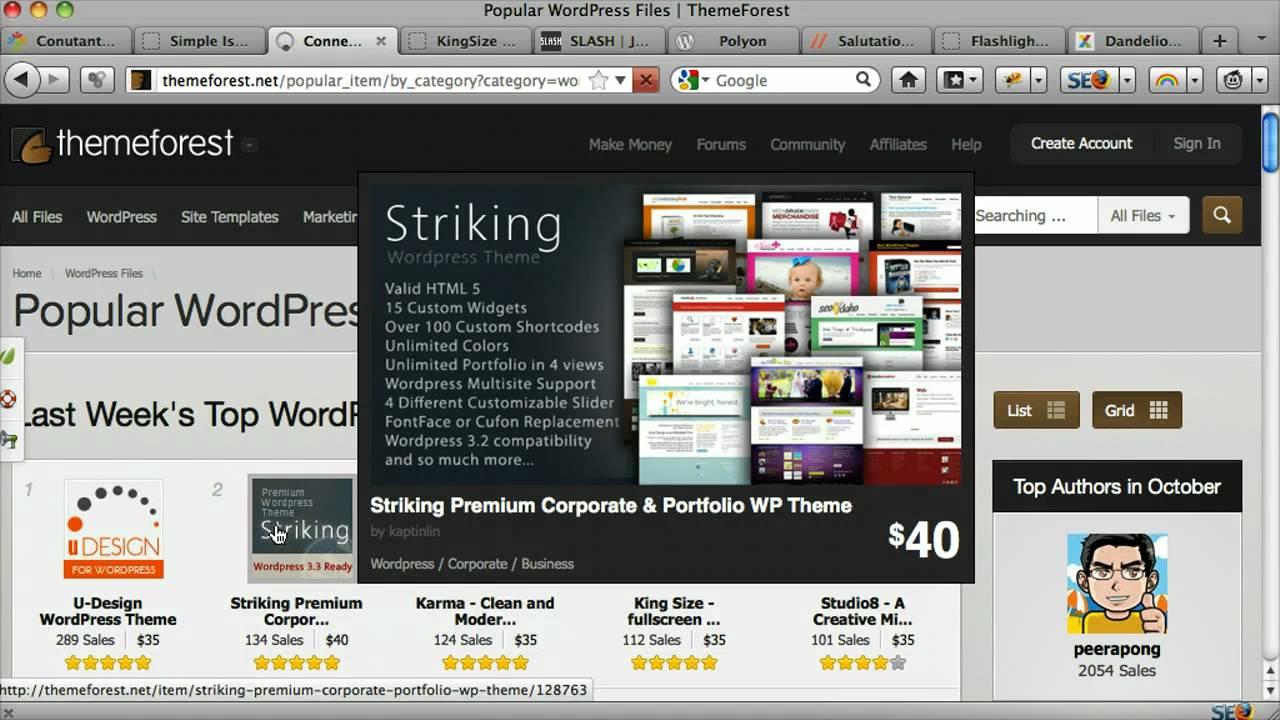Click the Create Account button
This screenshot has width=1280, height=720.
tap(1082, 143)
